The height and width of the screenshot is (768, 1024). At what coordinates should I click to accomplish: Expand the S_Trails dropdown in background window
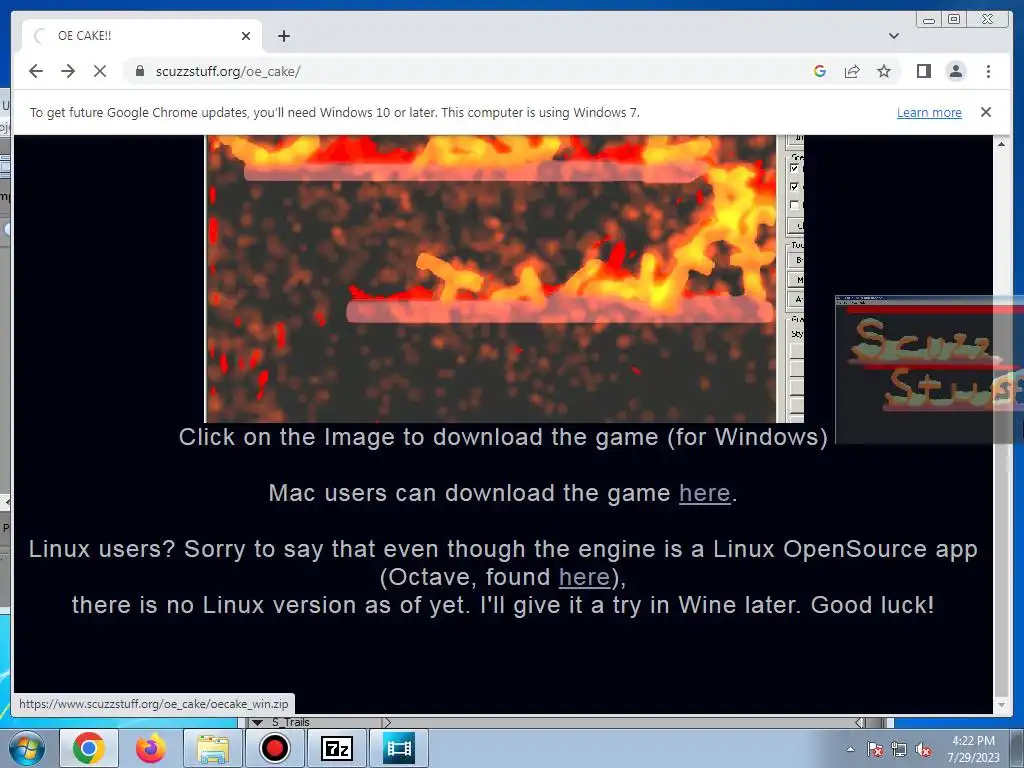[257, 722]
